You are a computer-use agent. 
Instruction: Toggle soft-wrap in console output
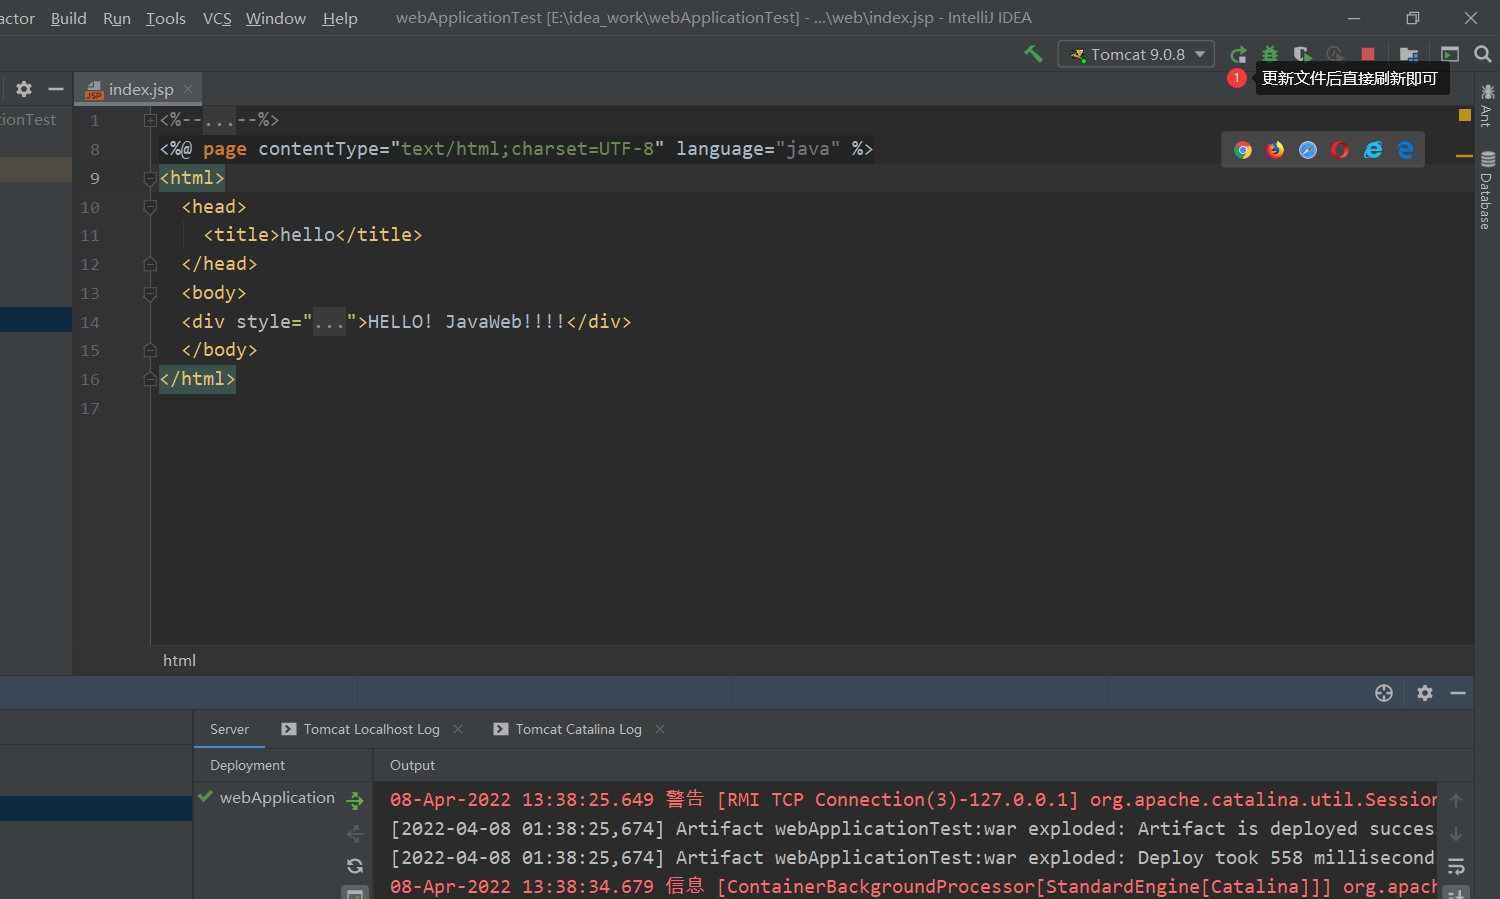coord(1456,867)
